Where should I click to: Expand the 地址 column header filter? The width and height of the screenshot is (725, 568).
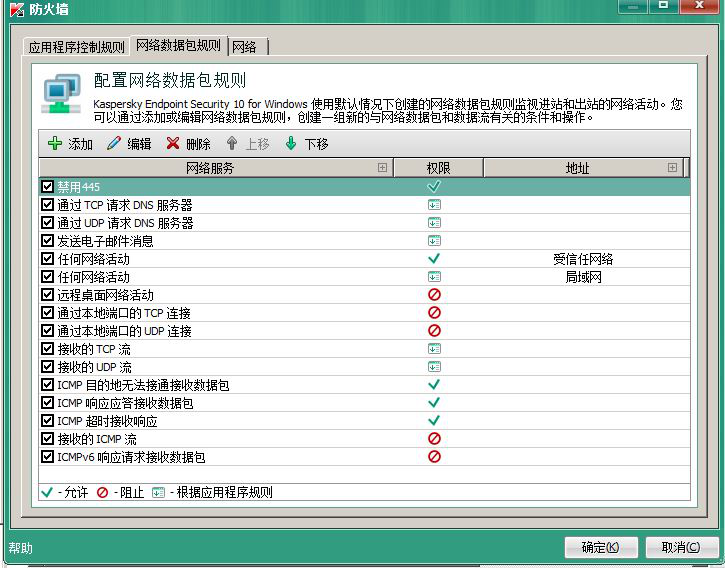[x=672, y=168]
